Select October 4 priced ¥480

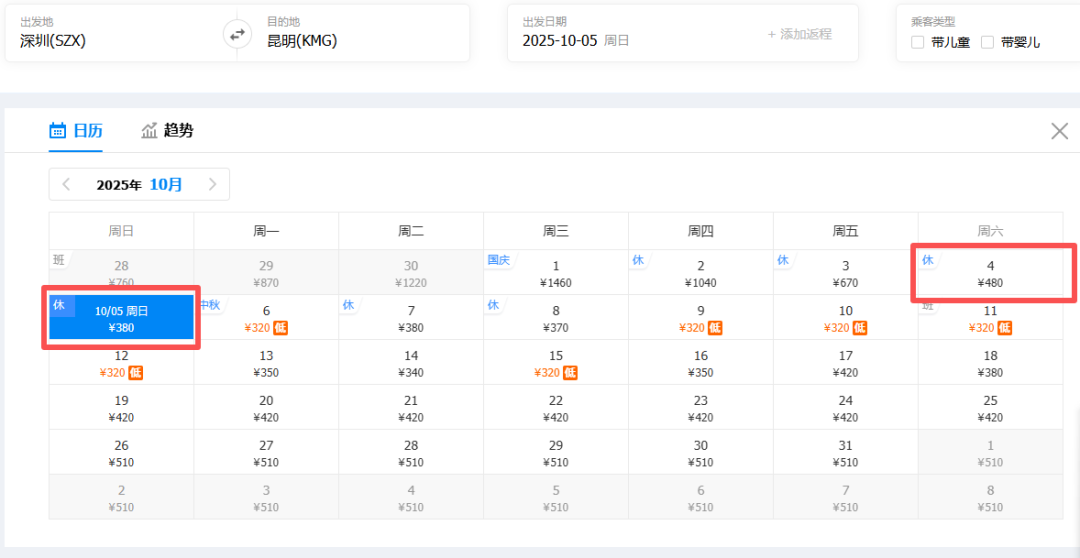pyautogui.click(x=990, y=274)
